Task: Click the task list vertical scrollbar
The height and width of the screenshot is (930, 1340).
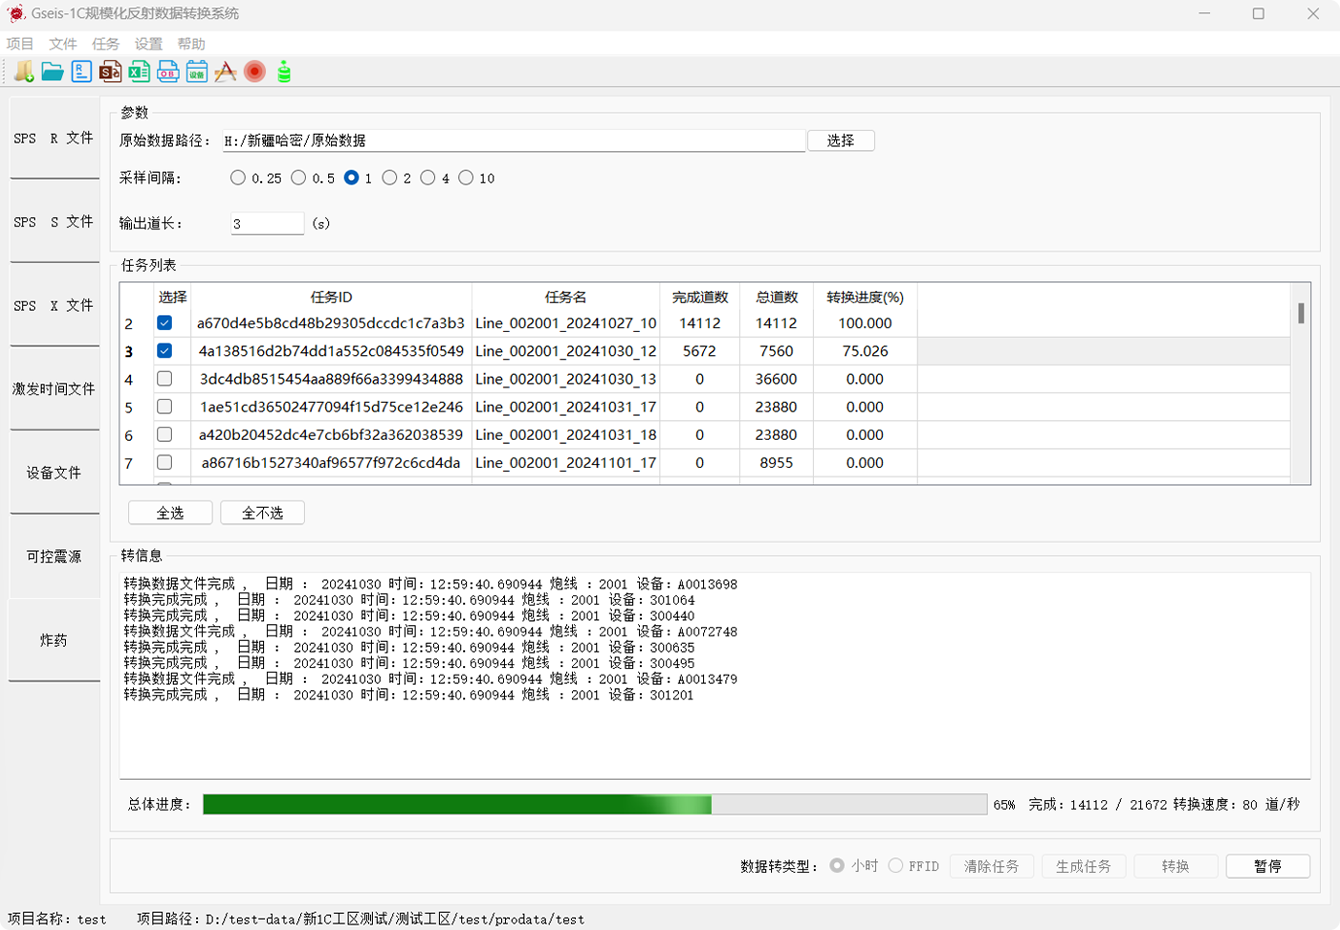Action: [x=1300, y=380]
